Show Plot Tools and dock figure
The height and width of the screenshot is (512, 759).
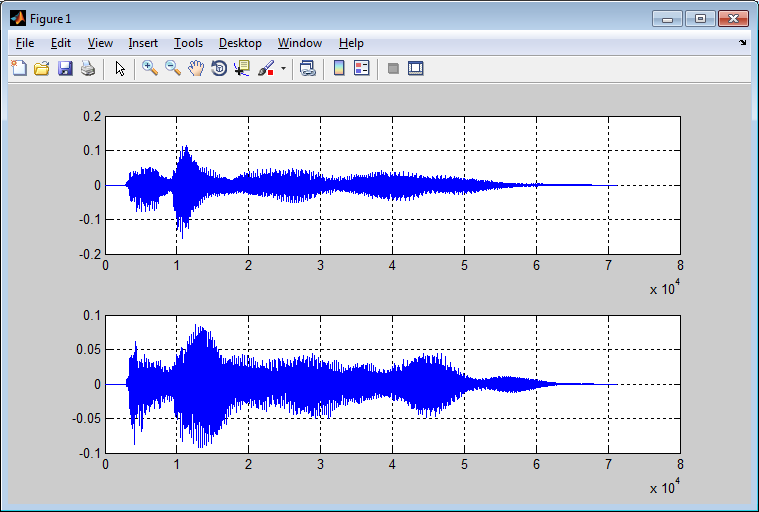416,69
